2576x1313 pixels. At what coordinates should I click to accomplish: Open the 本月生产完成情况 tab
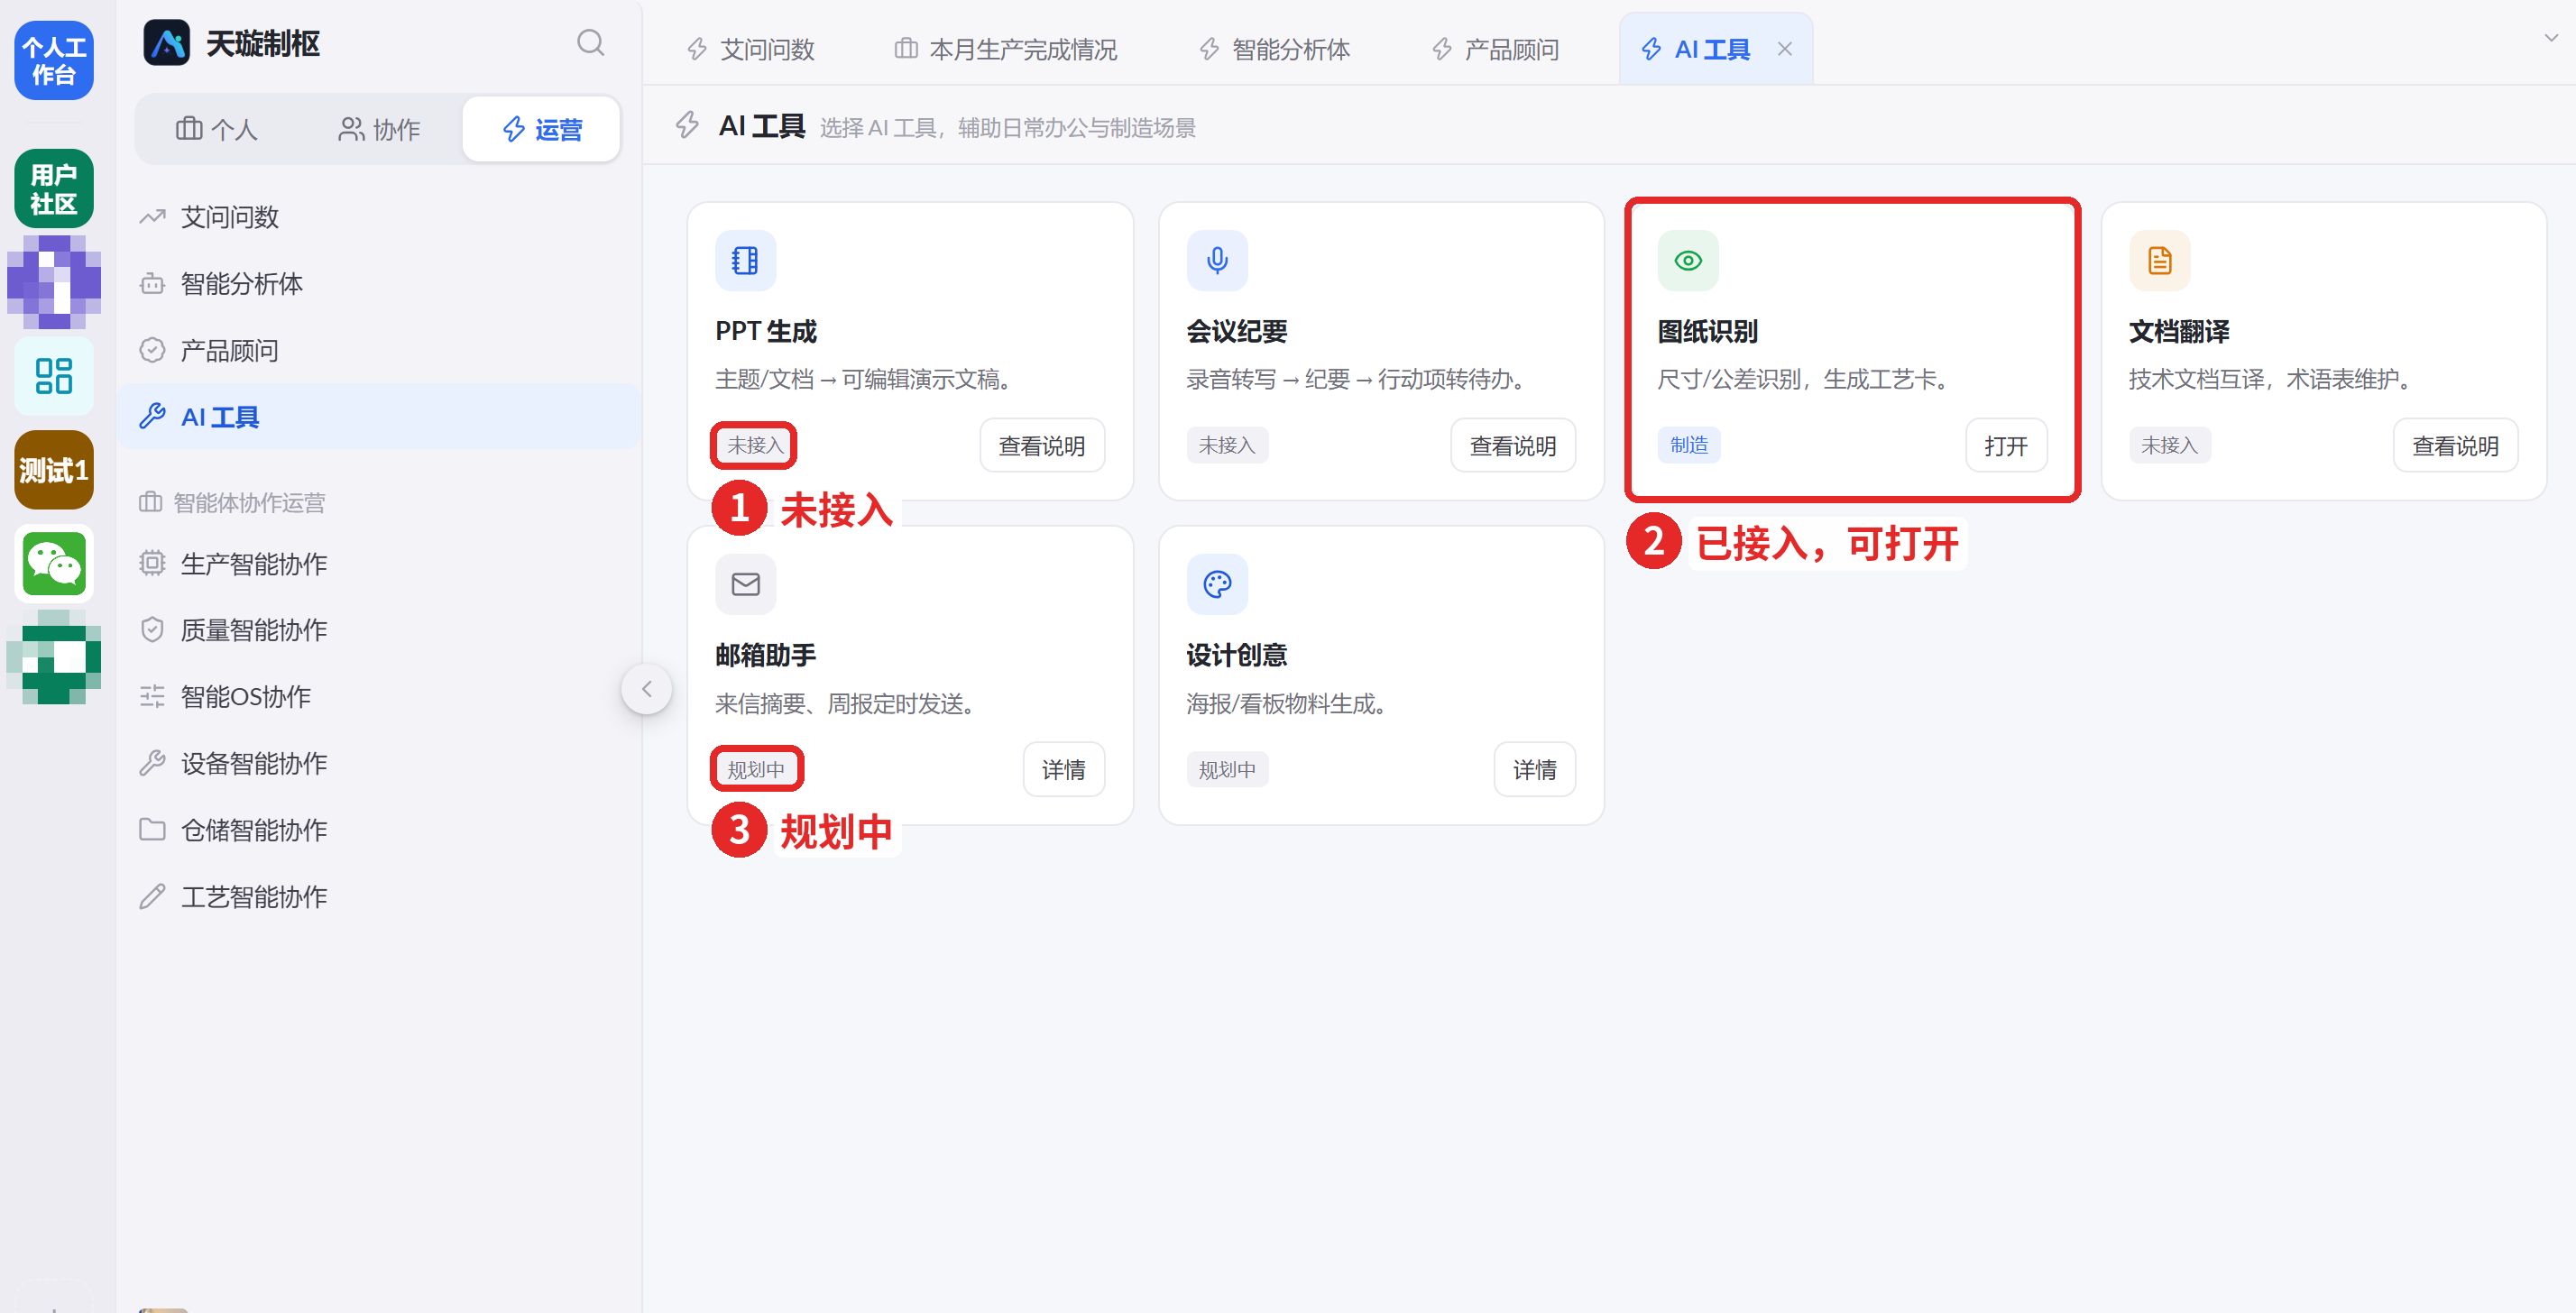pyautogui.click(x=1006, y=49)
